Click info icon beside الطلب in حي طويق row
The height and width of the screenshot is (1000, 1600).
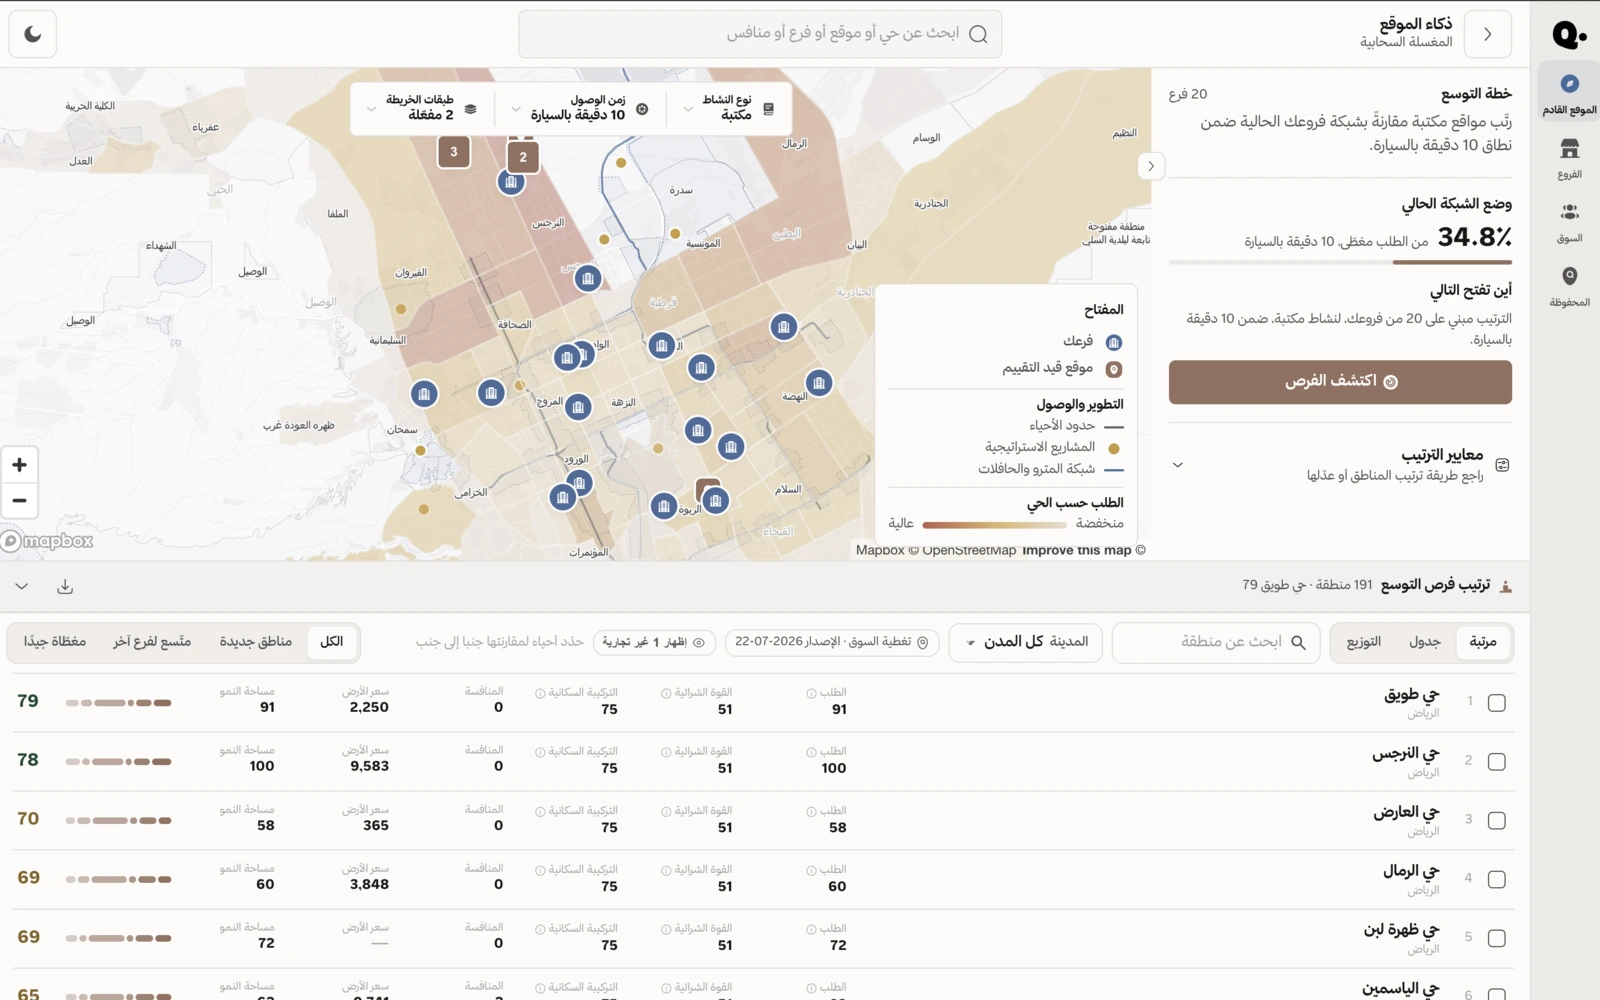(x=811, y=693)
